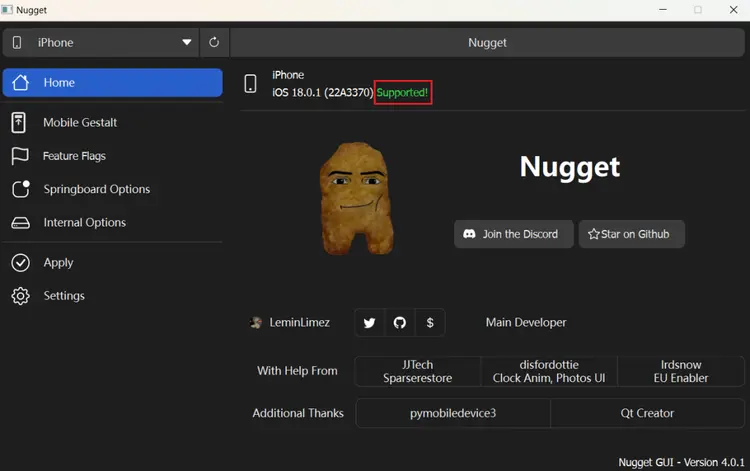Viewport: 750px width, 471px height.
Task: Open the Twitter icon link
Action: pyautogui.click(x=369, y=322)
